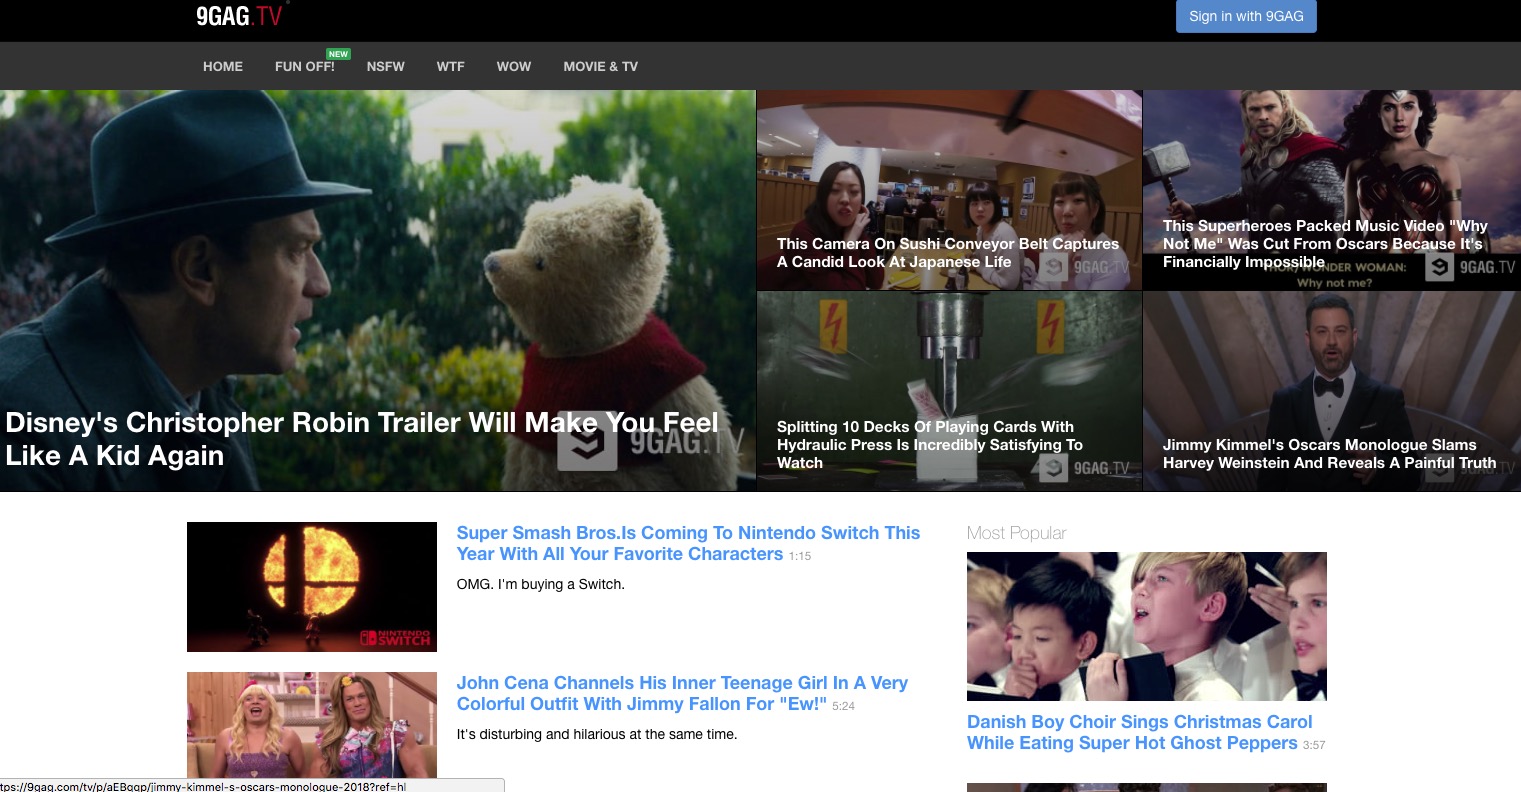Open the 9GAG.TV logo homepage
Screen dimensions: 1521x792
pyautogui.click(x=240, y=15)
